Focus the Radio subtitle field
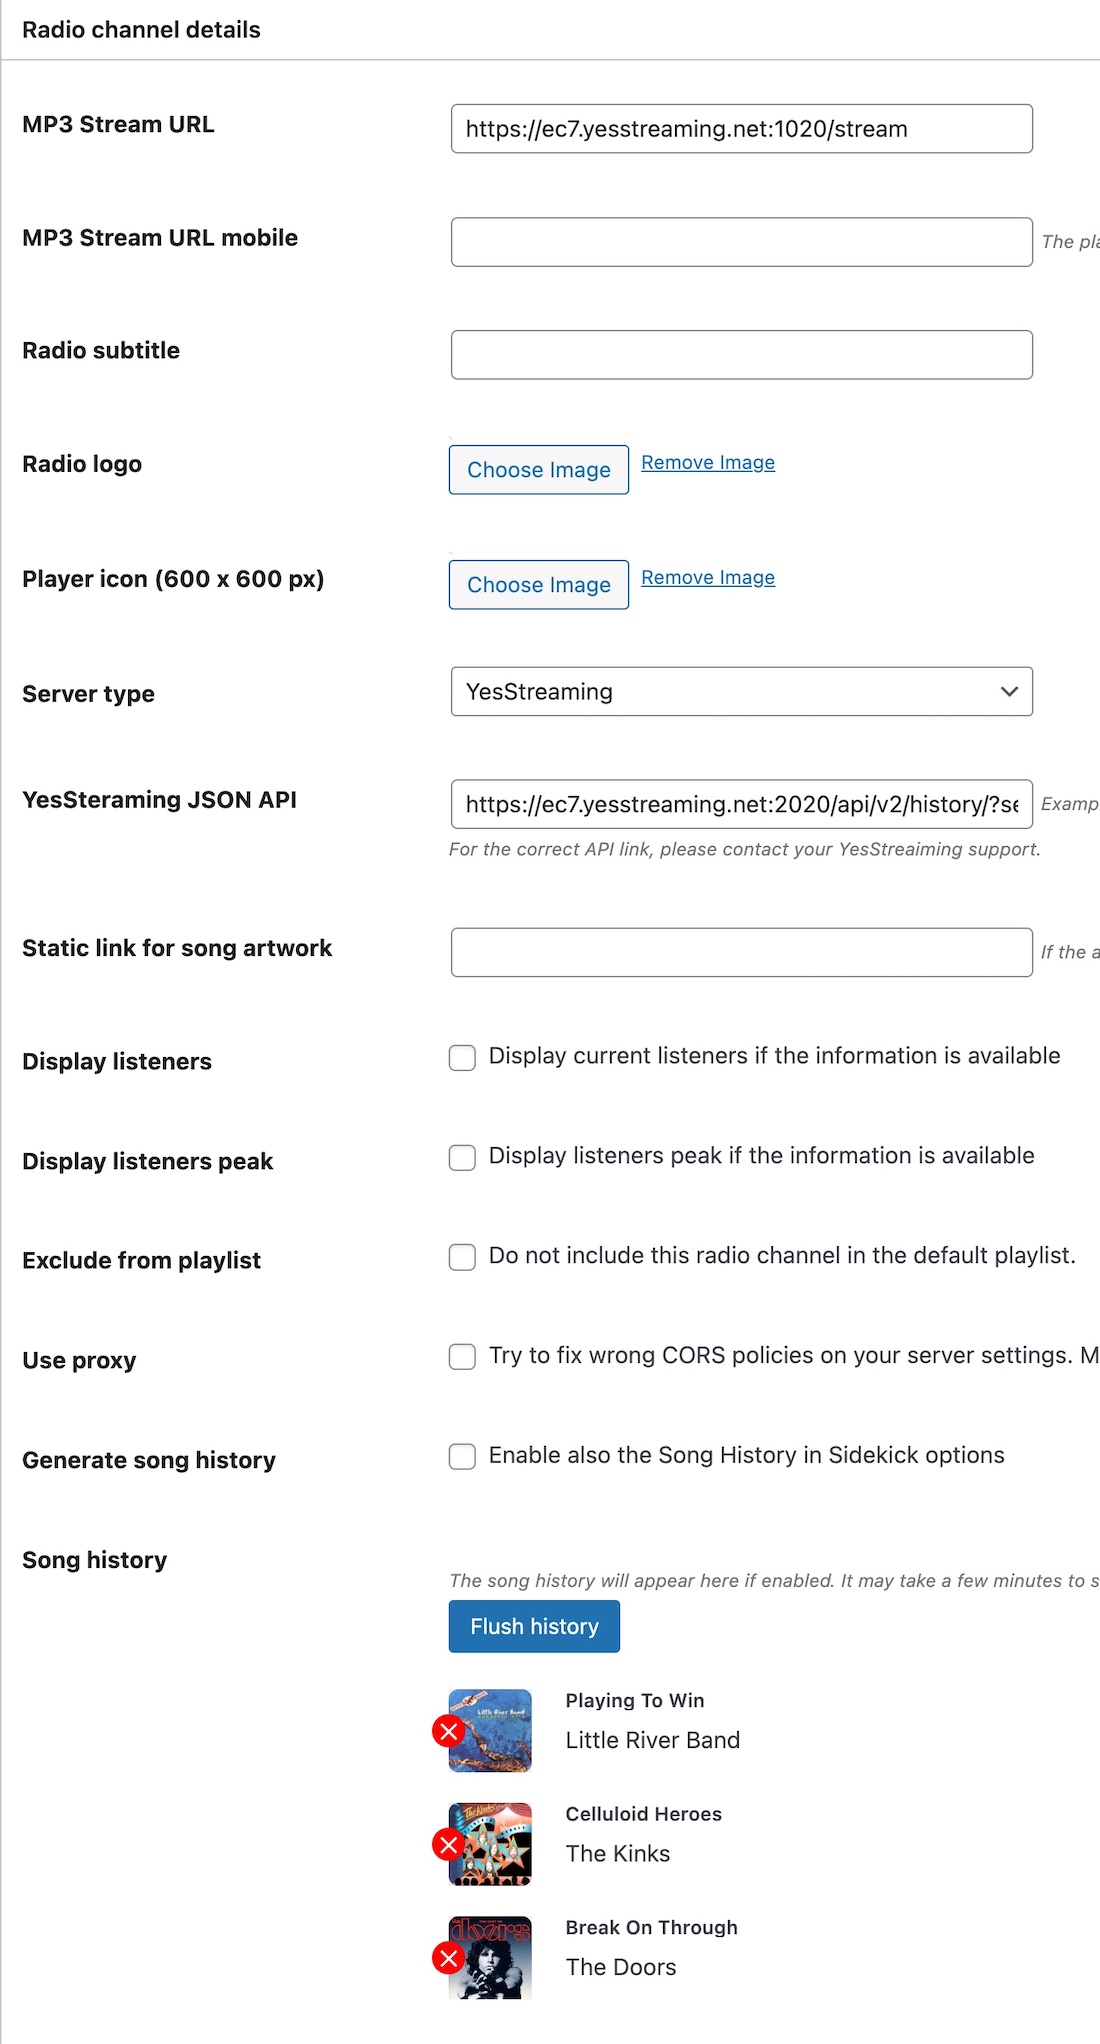The width and height of the screenshot is (1100, 2044). pyautogui.click(x=742, y=355)
